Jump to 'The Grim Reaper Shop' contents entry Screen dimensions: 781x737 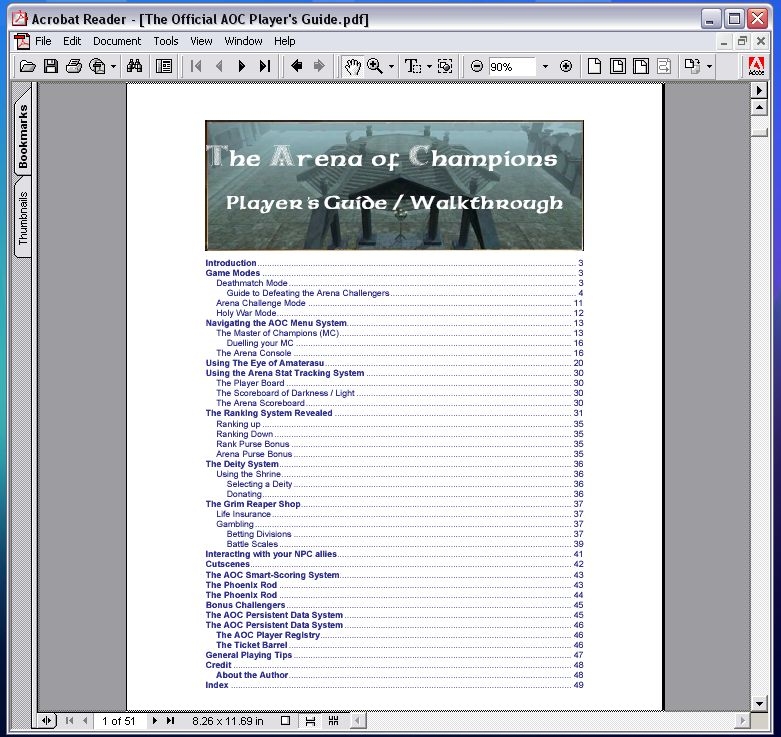252,504
